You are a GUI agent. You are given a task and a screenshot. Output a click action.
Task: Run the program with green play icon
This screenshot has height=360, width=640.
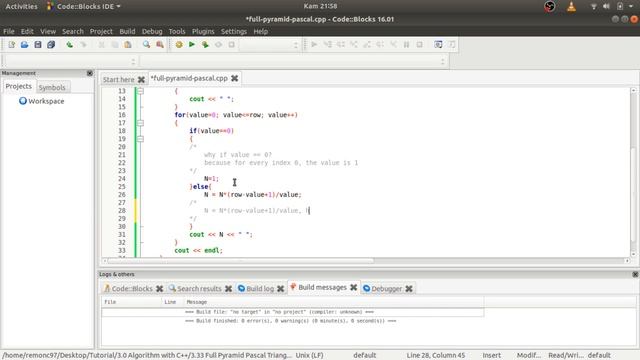click(192, 44)
